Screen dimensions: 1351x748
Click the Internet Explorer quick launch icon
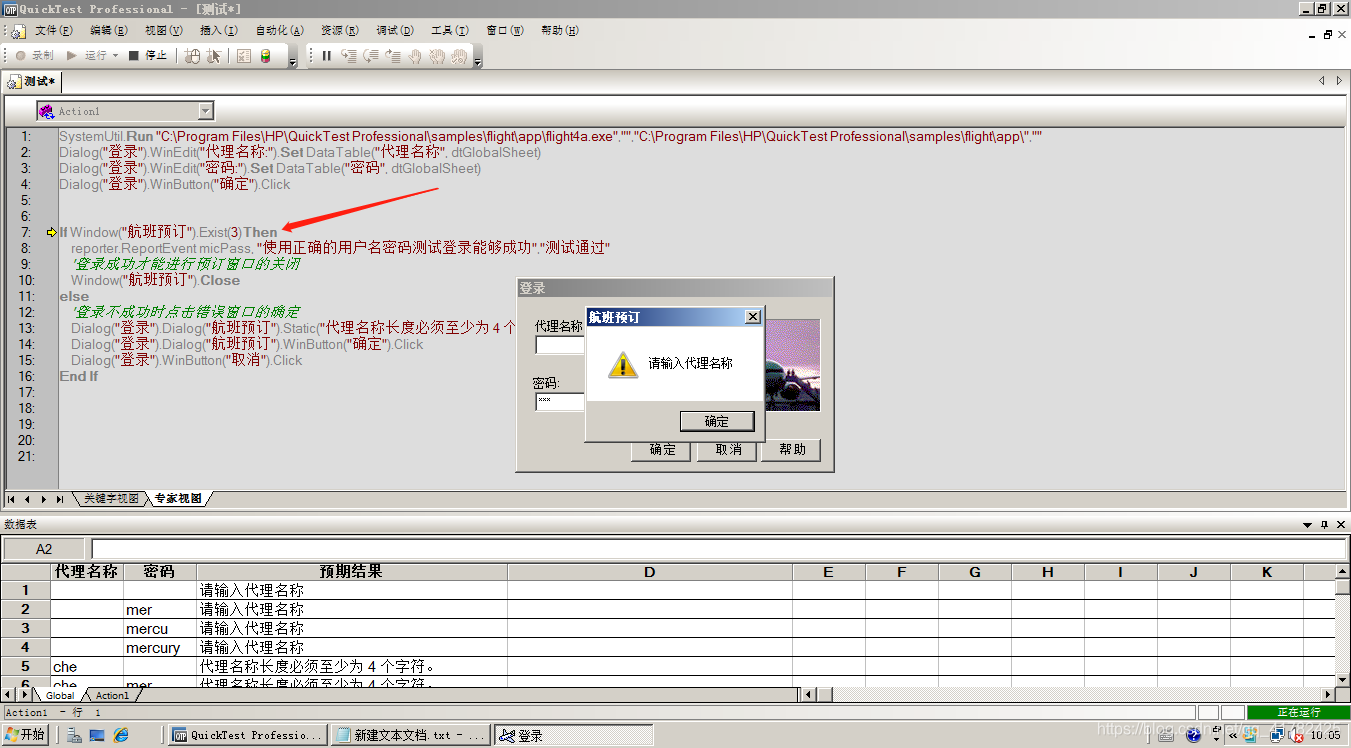[121, 735]
